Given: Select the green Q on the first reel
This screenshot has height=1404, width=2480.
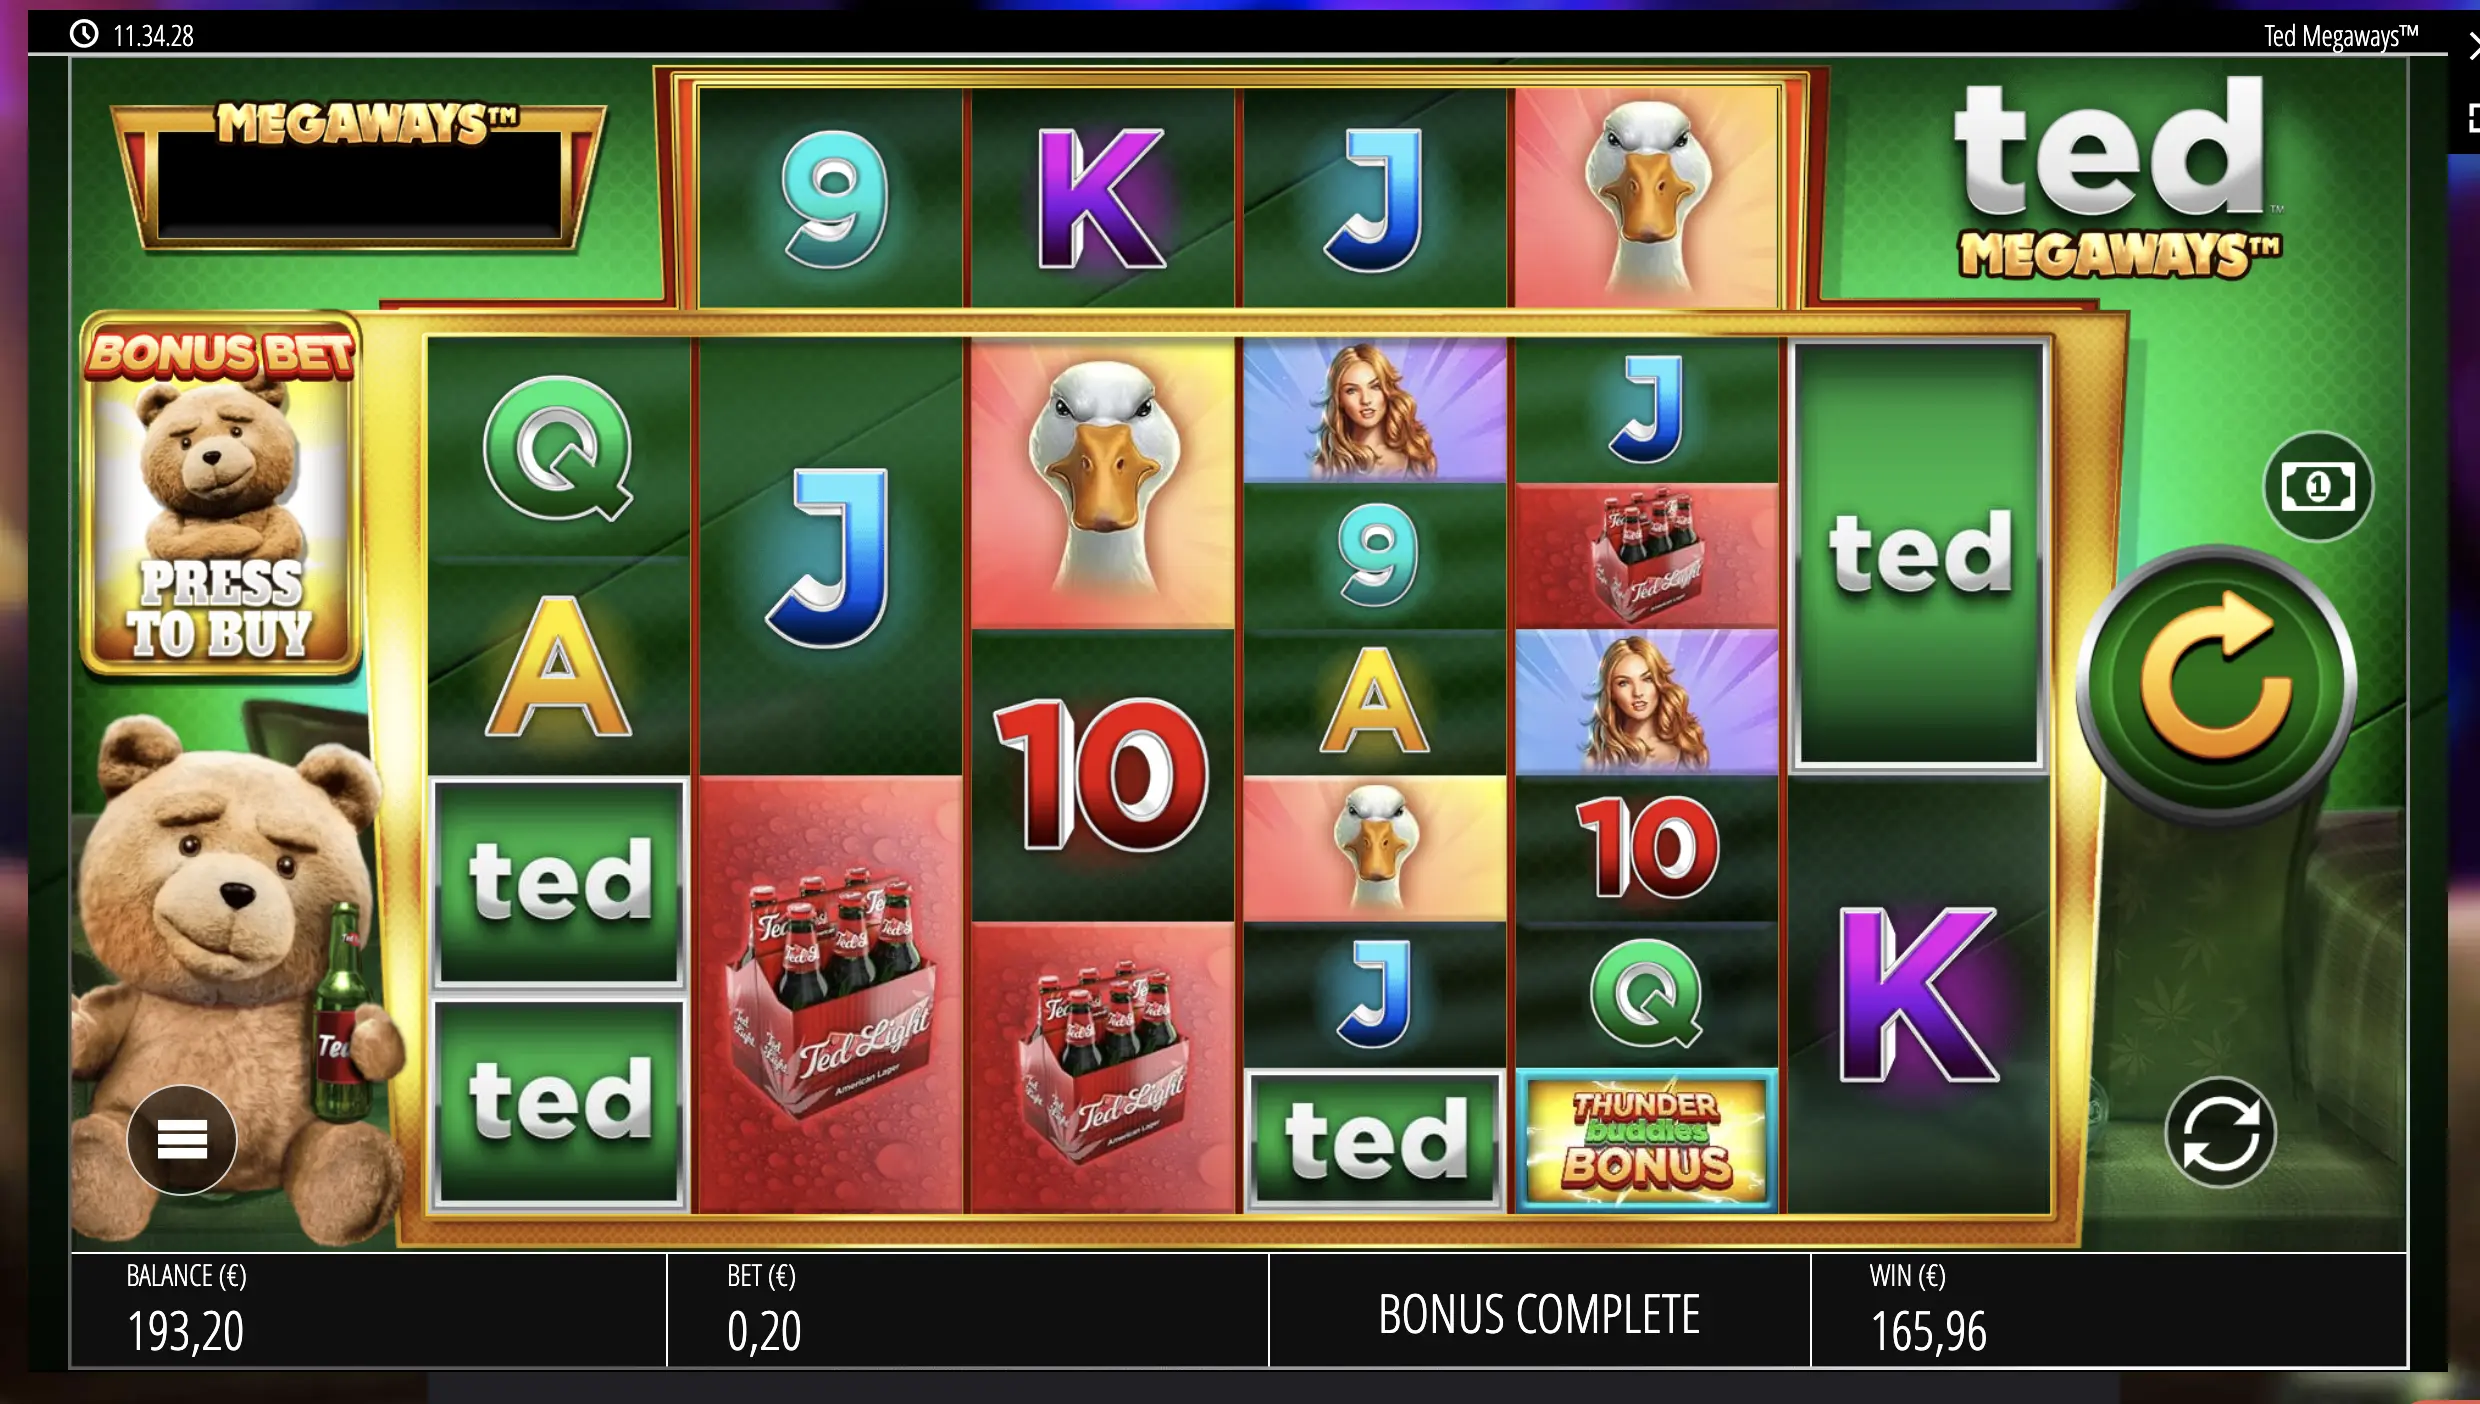Looking at the screenshot, I should coord(557,448).
